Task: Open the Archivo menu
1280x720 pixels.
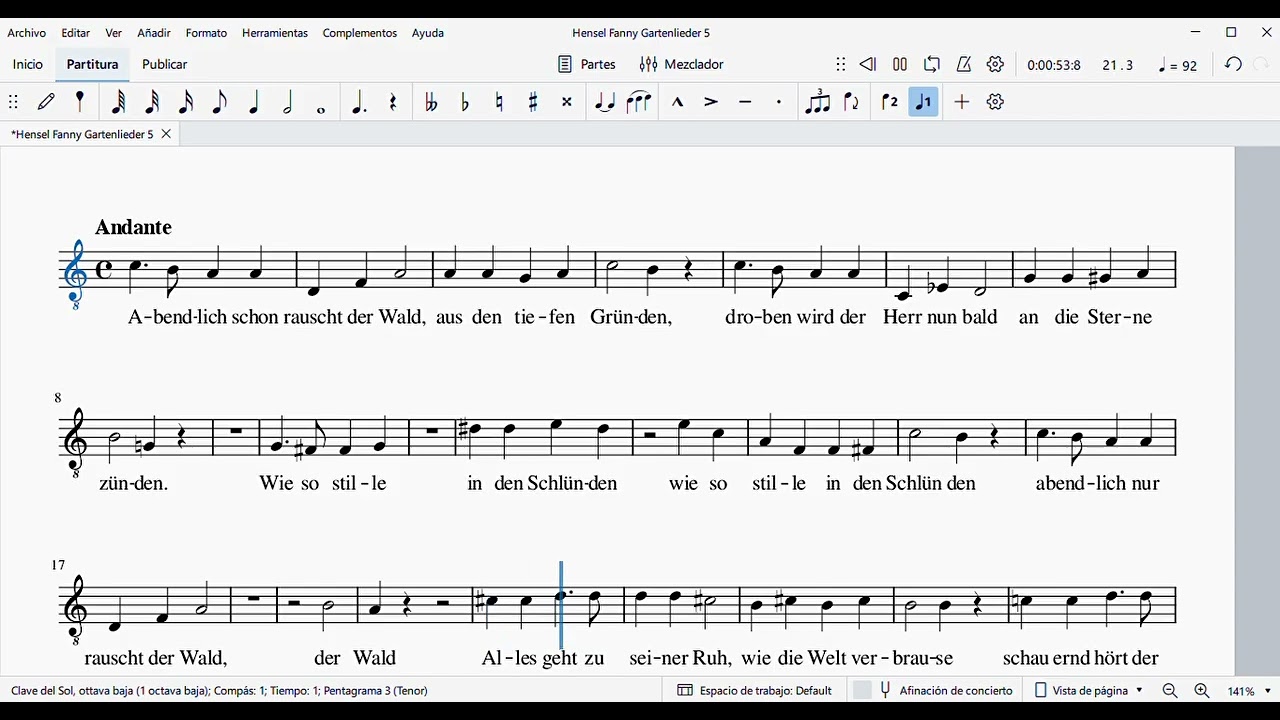Action: (27, 33)
